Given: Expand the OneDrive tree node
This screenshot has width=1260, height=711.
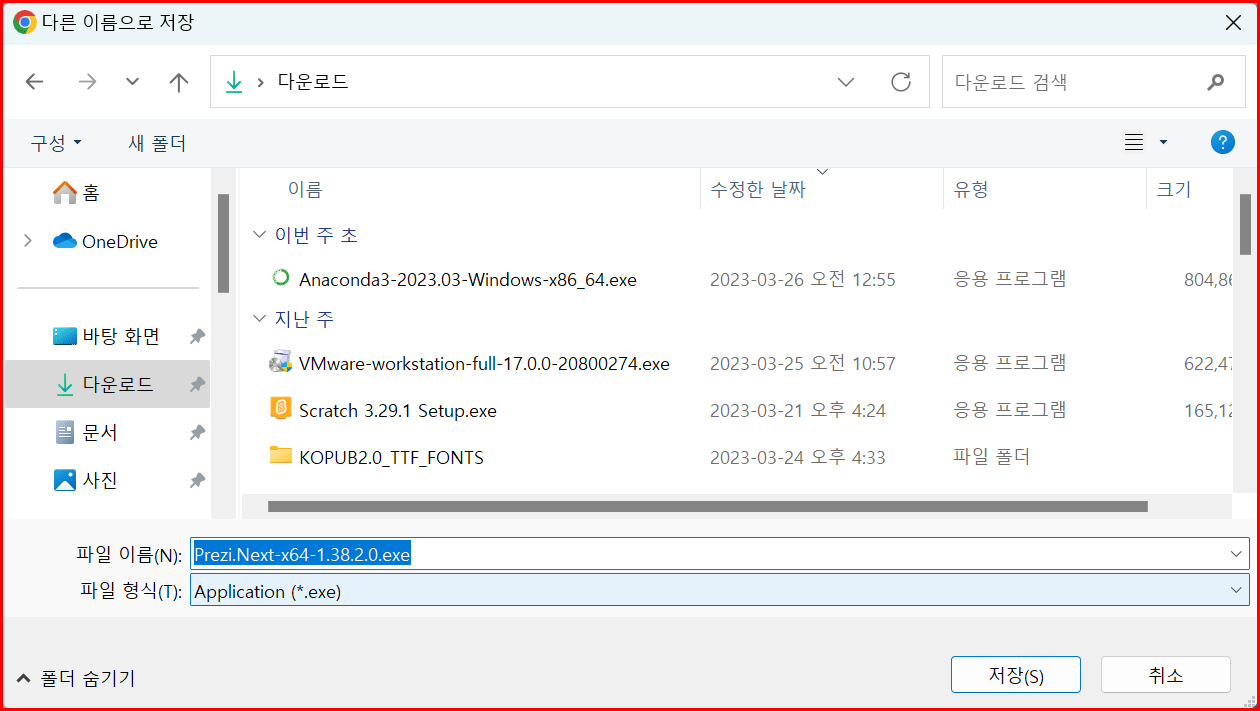Looking at the screenshot, I should point(28,241).
